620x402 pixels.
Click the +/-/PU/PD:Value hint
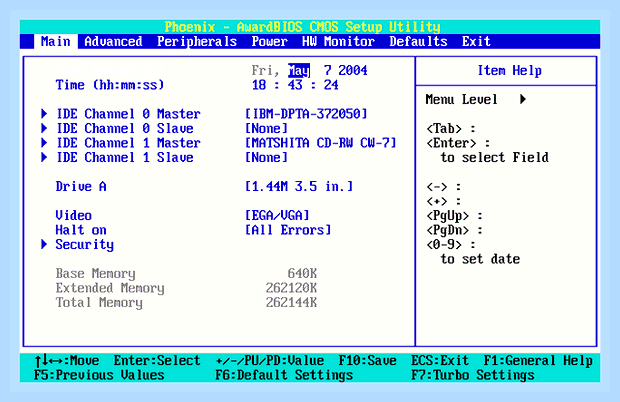[270, 360]
